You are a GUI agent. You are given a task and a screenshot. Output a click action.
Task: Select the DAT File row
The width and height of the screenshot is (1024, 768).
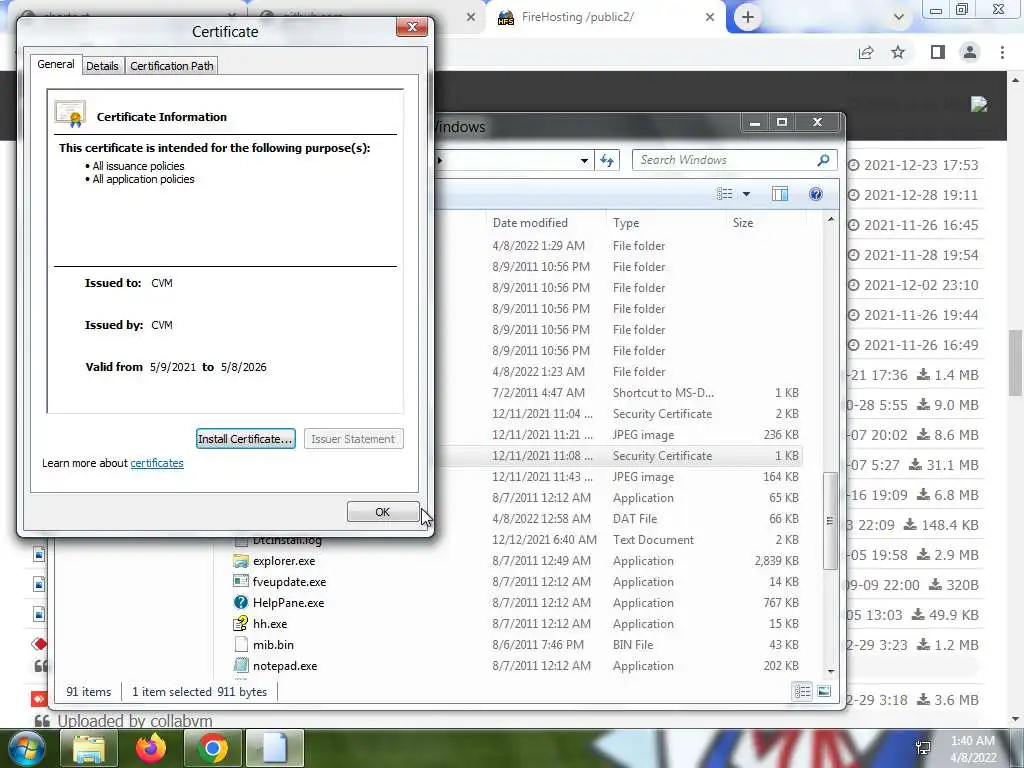pyautogui.click(x=620, y=519)
